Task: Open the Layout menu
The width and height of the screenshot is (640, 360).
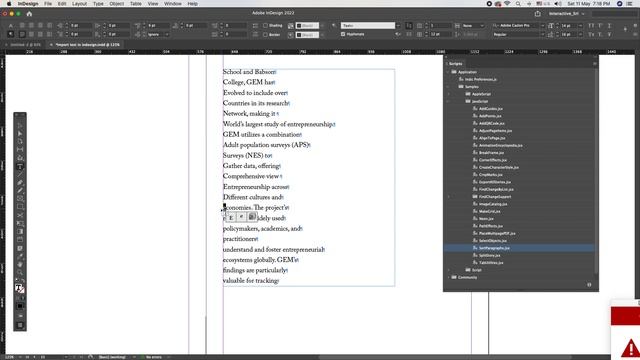Action: (79, 4)
